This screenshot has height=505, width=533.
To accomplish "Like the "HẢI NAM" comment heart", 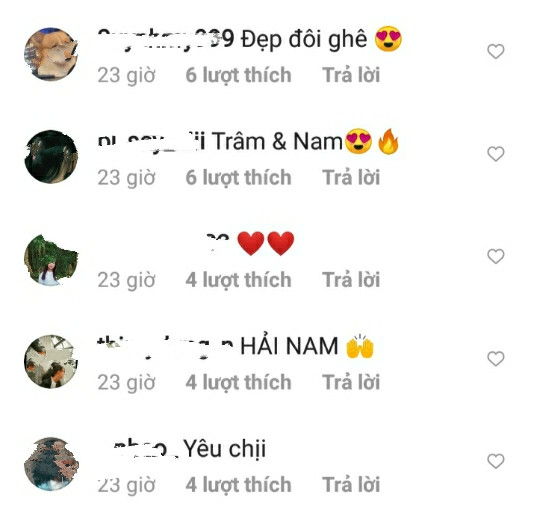I will (x=496, y=359).
